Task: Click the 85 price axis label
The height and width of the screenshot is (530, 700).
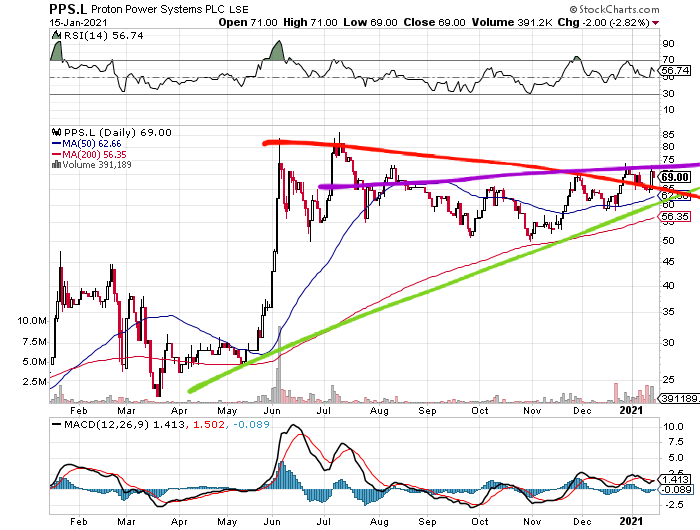Action: pyautogui.click(x=668, y=134)
